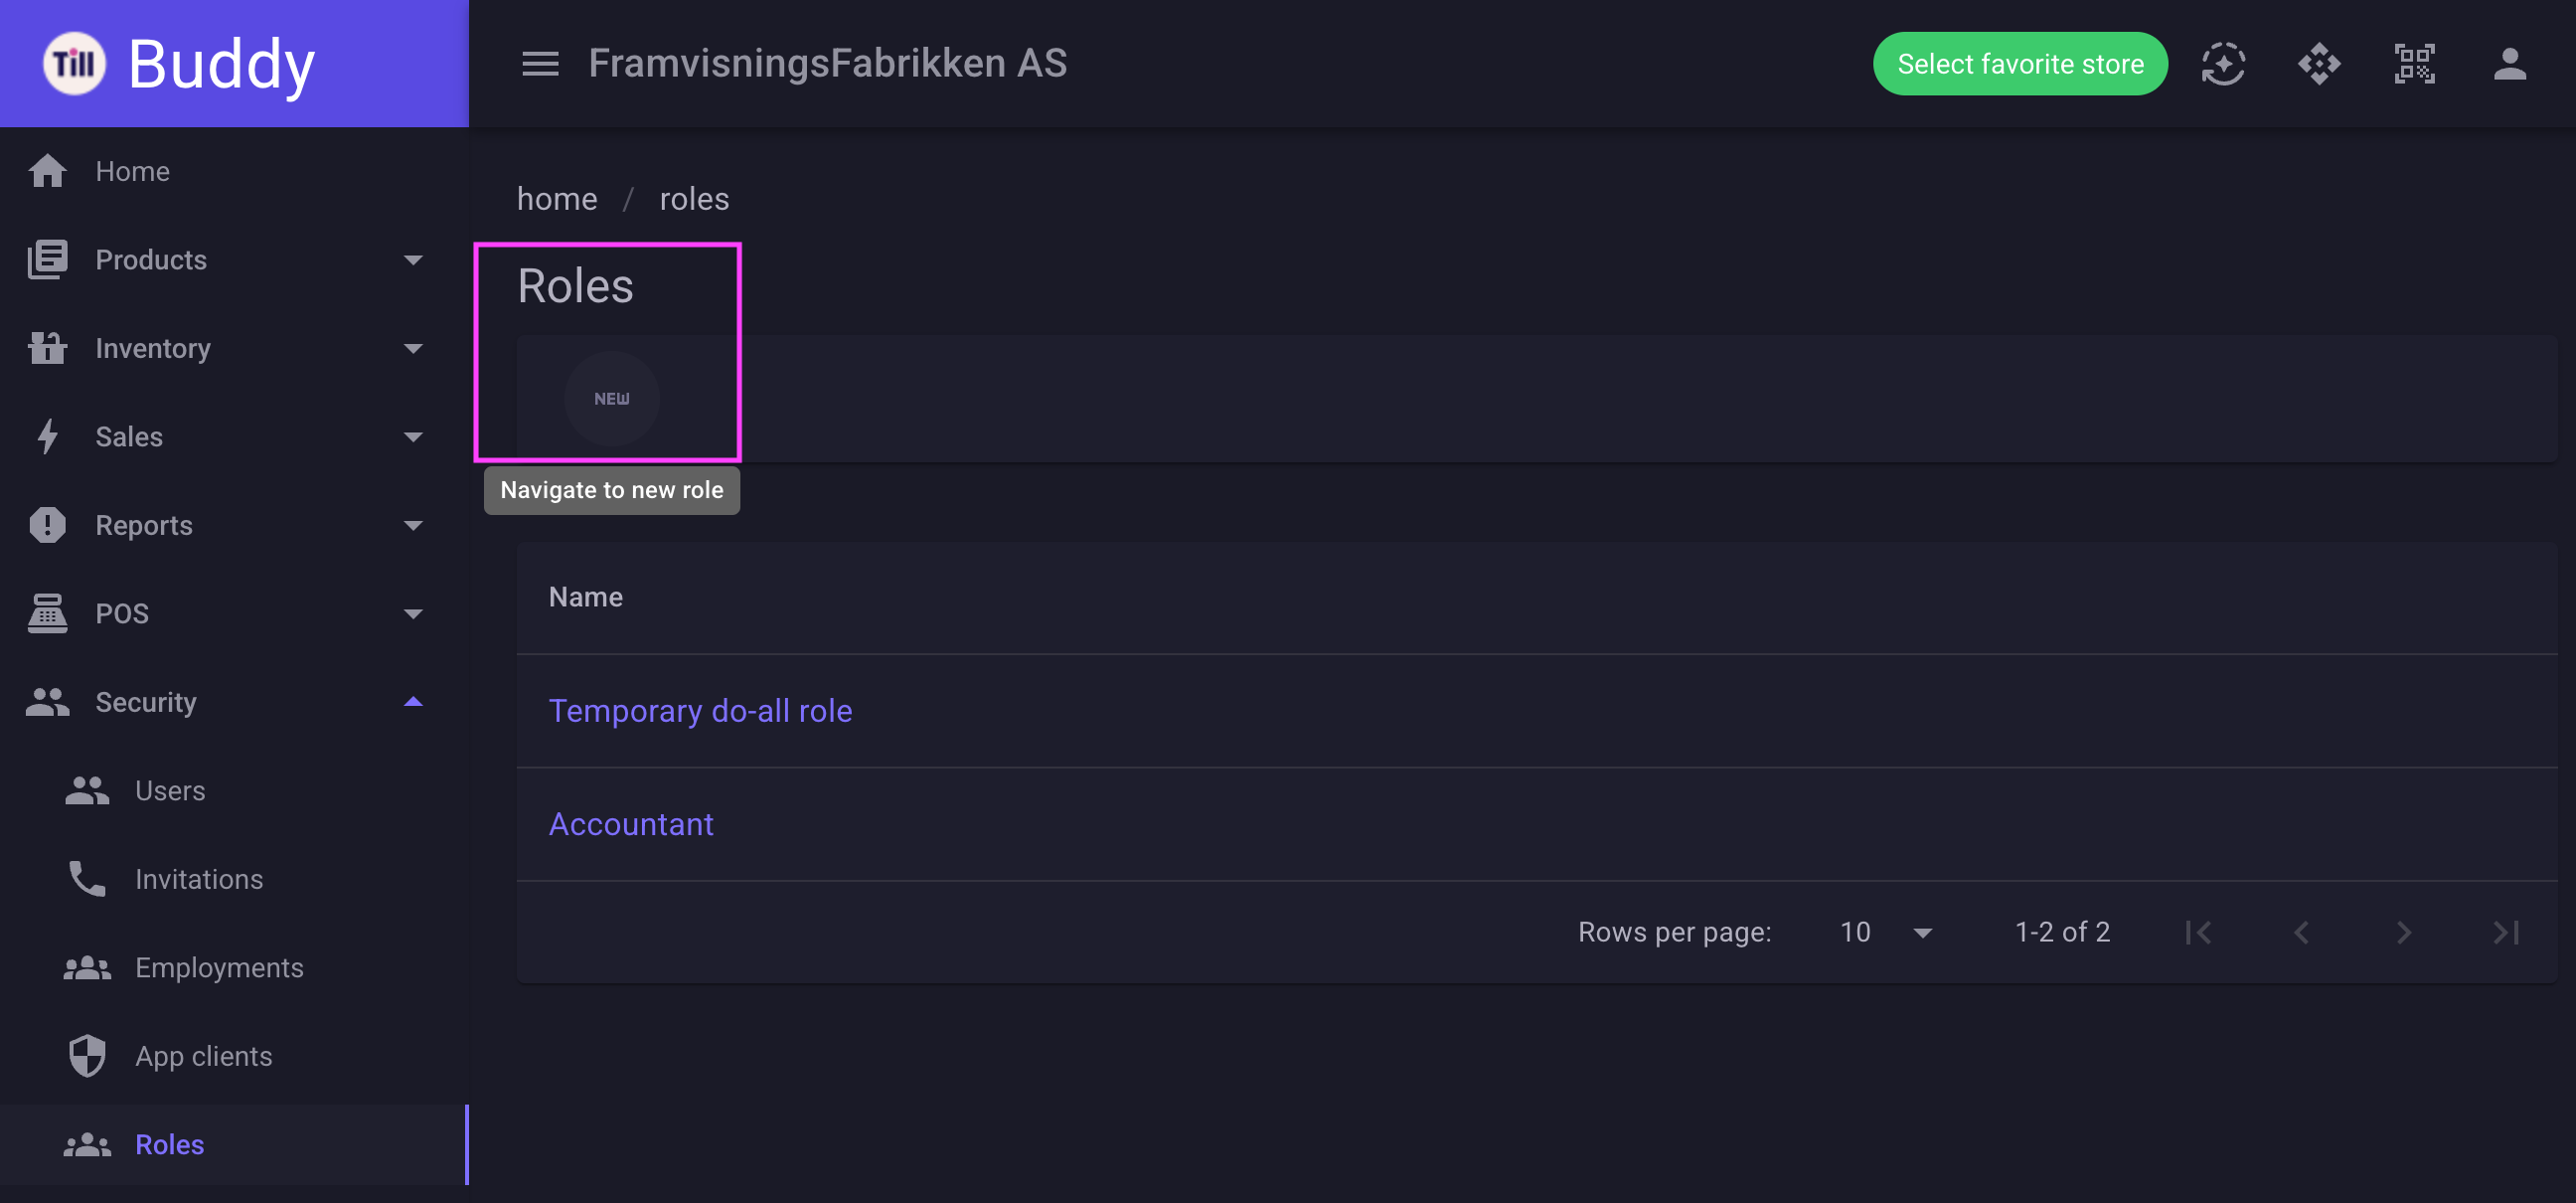
Task: Click the App clients shield icon
Action: coord(87,1056)
